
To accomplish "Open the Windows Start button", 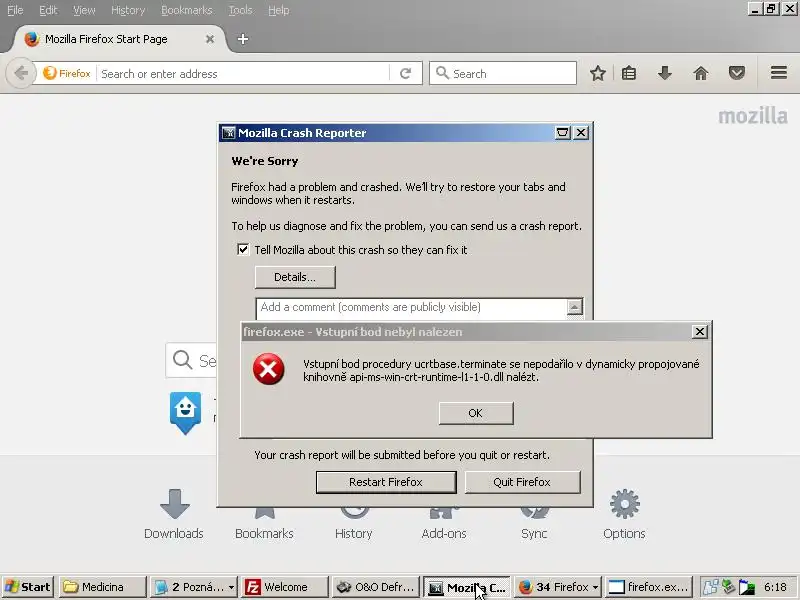I will (x=29, y=587).
